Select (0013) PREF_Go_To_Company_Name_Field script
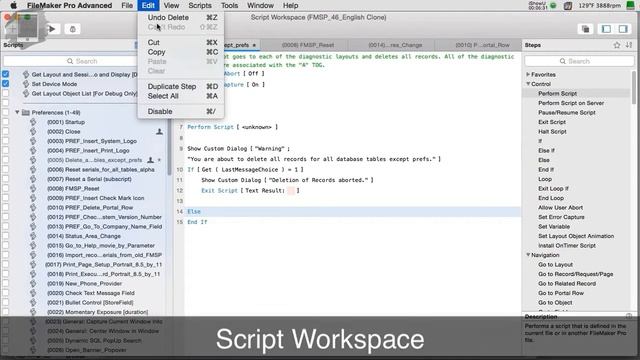 104,227
